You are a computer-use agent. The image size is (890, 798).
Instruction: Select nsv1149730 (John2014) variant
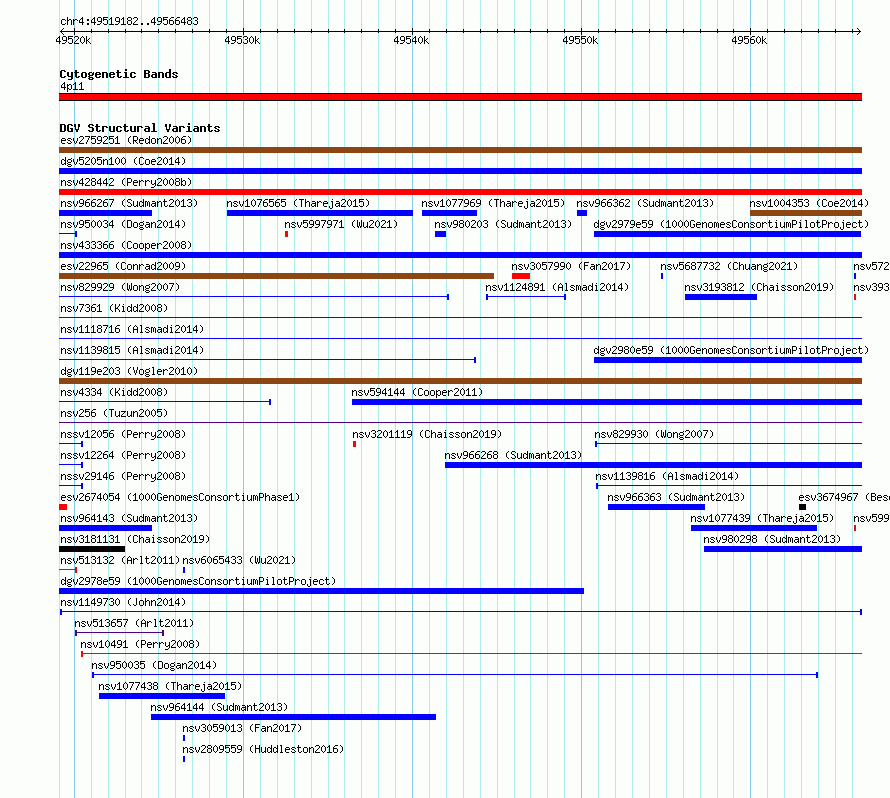(461, 612)
